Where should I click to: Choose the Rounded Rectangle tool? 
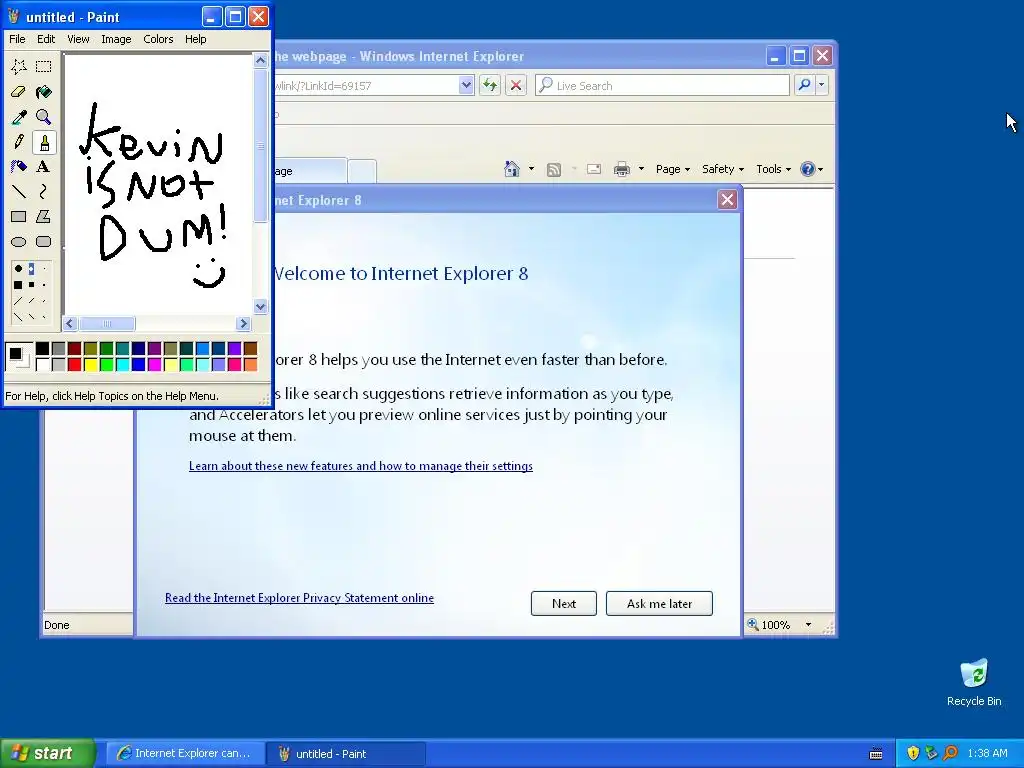44,242
